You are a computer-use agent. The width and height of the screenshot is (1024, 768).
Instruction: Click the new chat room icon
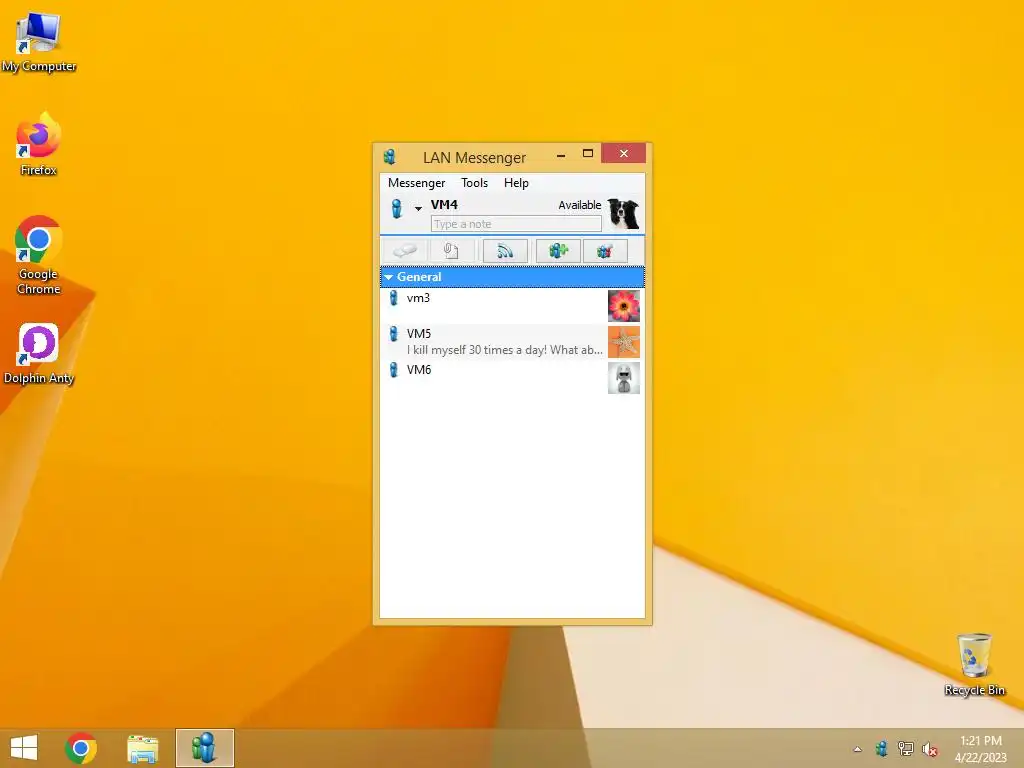[558, 251]
